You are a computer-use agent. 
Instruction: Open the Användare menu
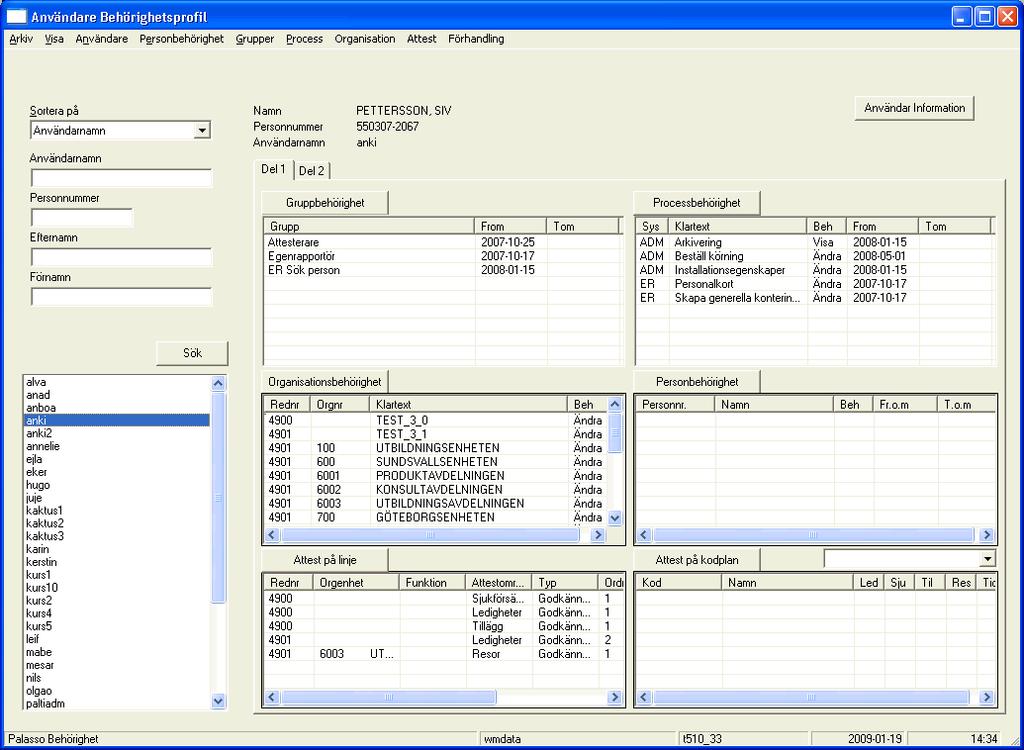101,39
